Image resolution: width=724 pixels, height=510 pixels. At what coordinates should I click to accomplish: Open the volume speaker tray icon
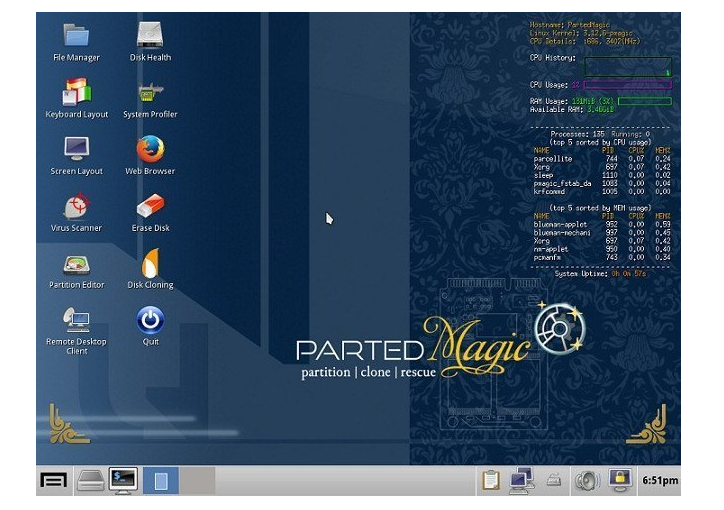coord(586,480)
